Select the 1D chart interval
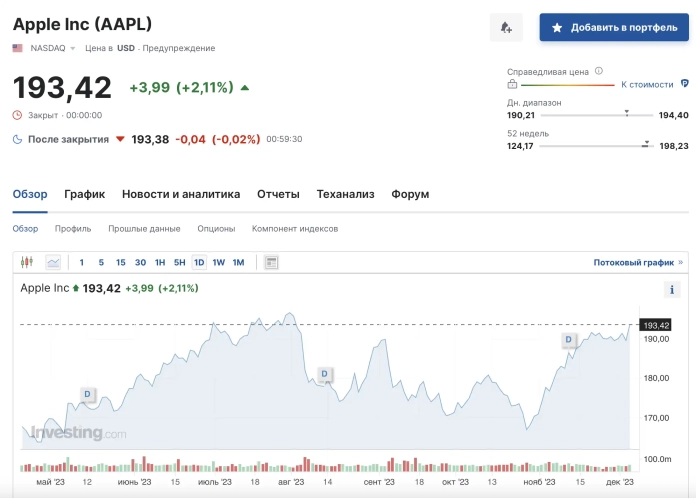 coord(199,262)
